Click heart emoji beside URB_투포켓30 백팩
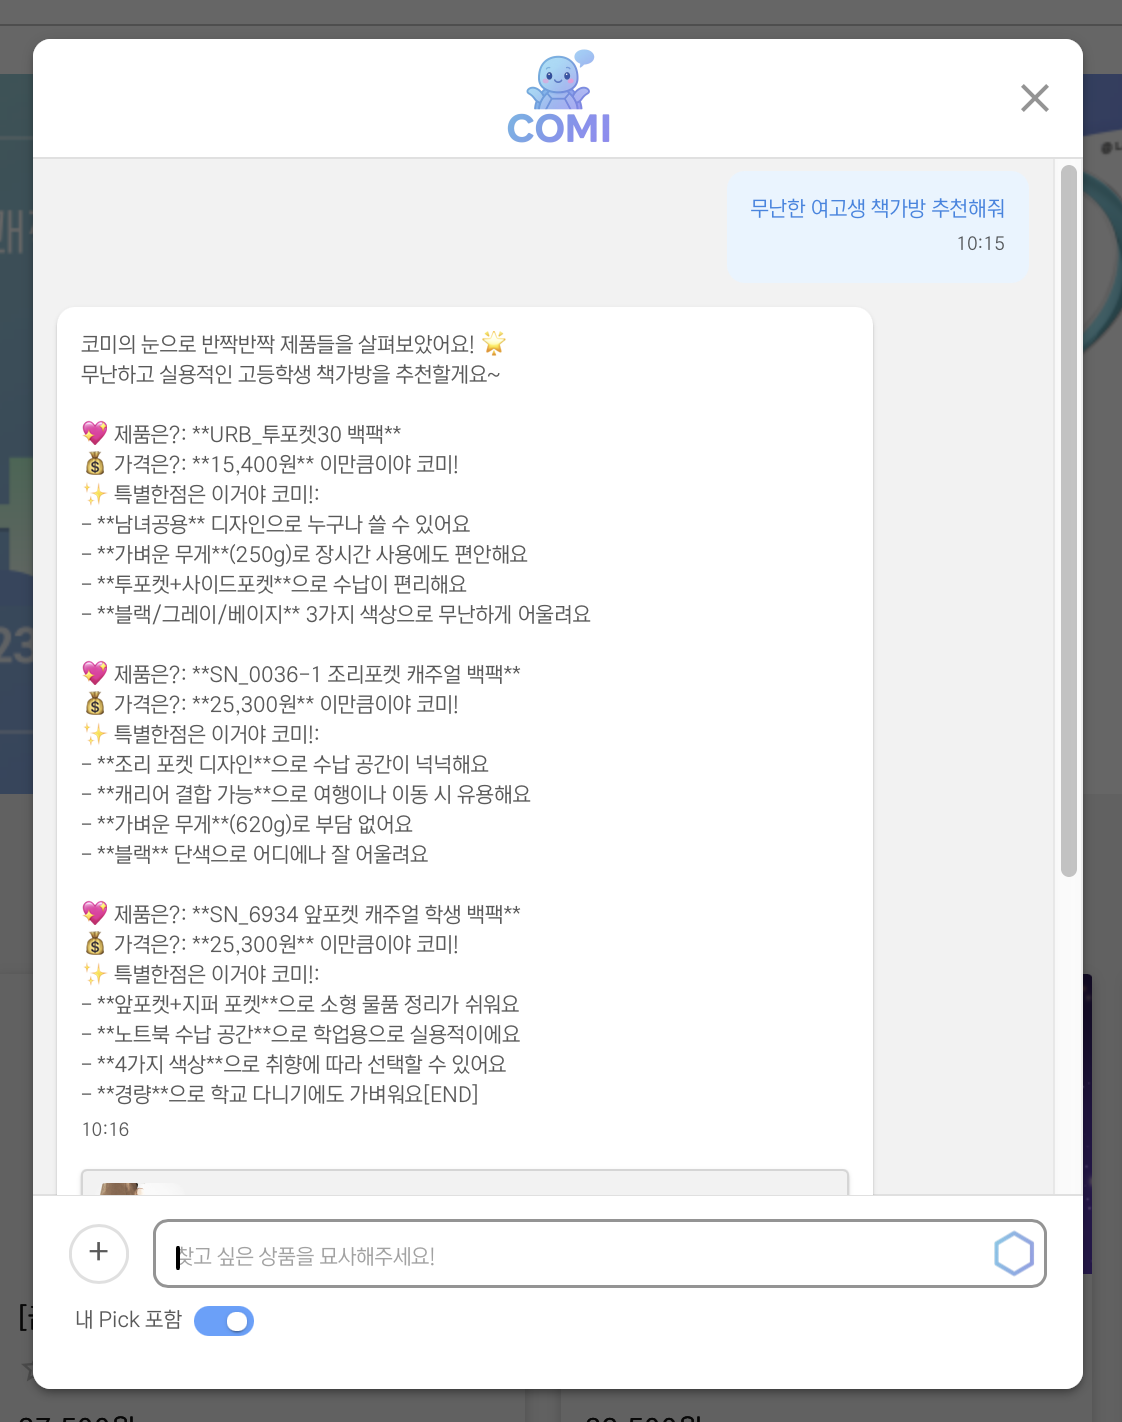The image size is (1122, 1422). coord(95,433)
